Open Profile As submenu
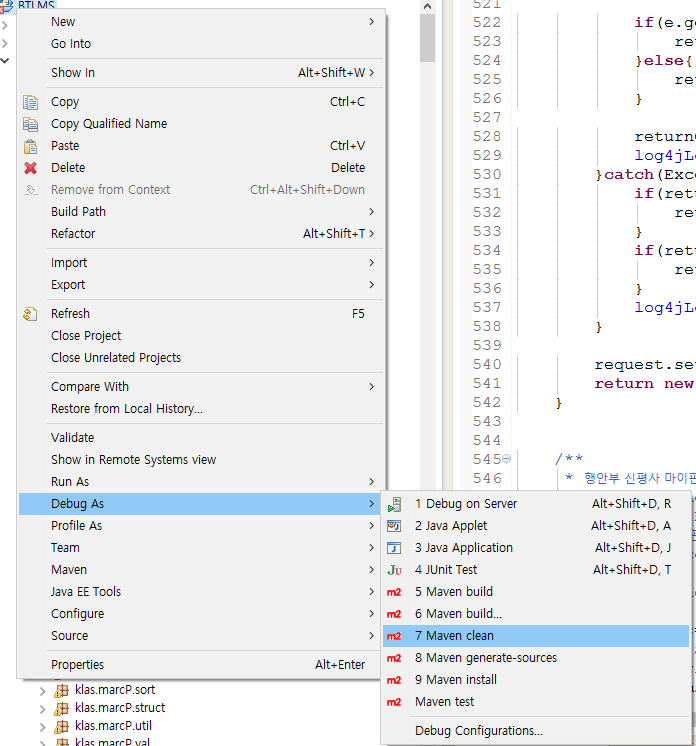The height and width of the screenshot is (746, 696). pyautogui.click(x=201, y=526)
